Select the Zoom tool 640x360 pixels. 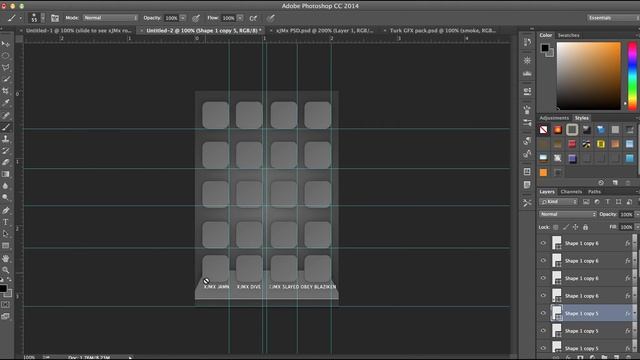[x=5, y=270]
